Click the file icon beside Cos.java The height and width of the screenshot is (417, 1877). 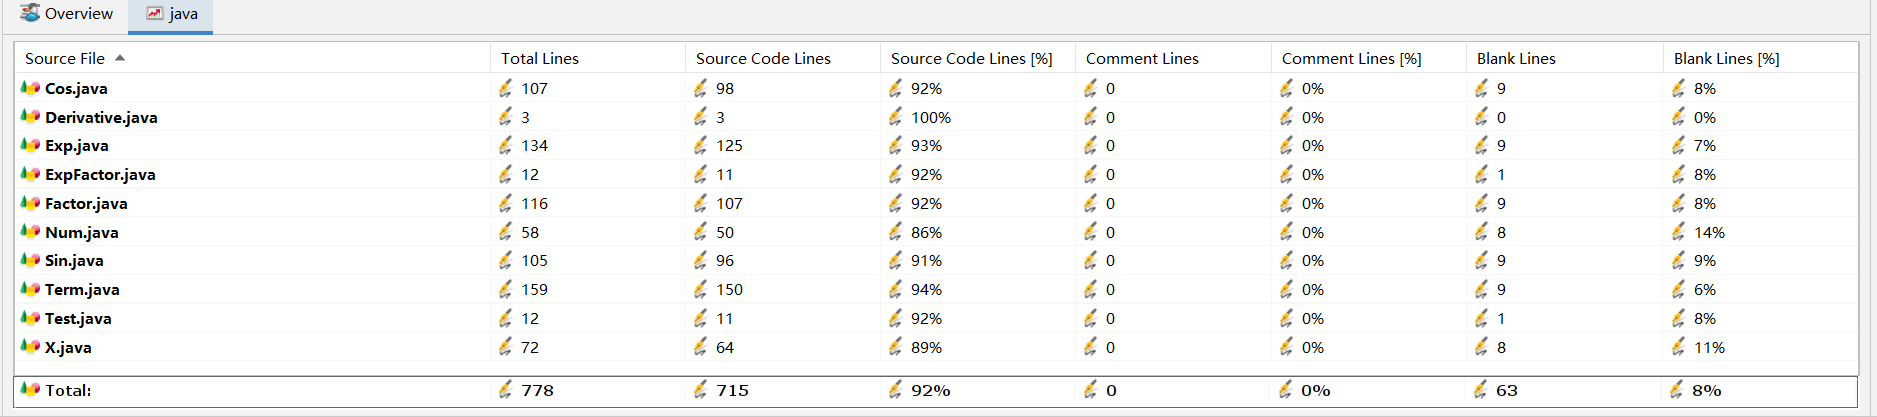pos(30,88)
